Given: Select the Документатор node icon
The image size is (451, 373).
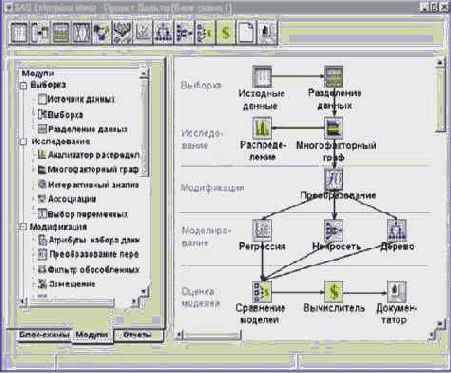Looking at the screenshot, I should 396,292.
